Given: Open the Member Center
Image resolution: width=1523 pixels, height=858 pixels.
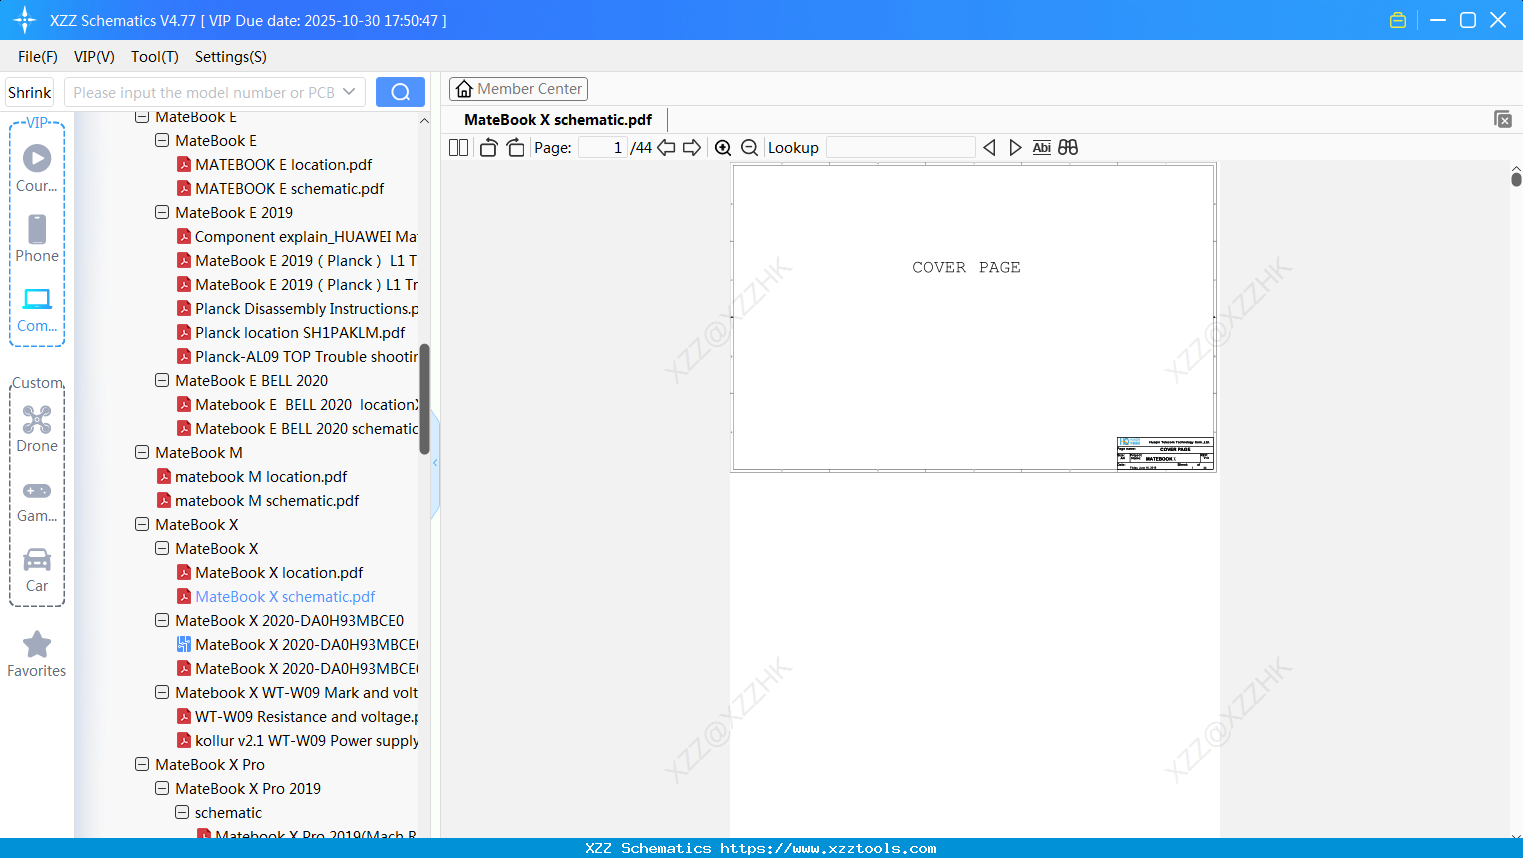Looking at the screenshot, I should click(x=518, y=89).
